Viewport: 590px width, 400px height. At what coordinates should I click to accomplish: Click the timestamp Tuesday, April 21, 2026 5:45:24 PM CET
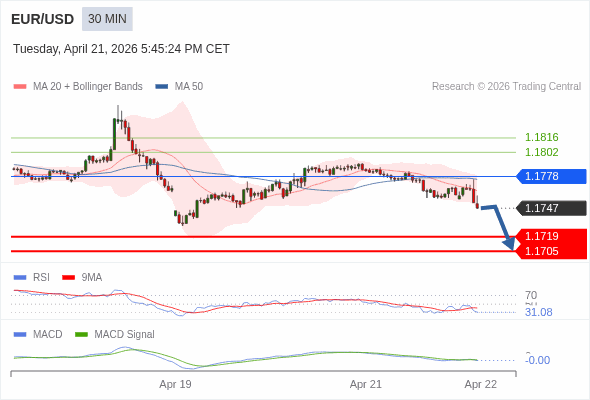coord(121,49)
